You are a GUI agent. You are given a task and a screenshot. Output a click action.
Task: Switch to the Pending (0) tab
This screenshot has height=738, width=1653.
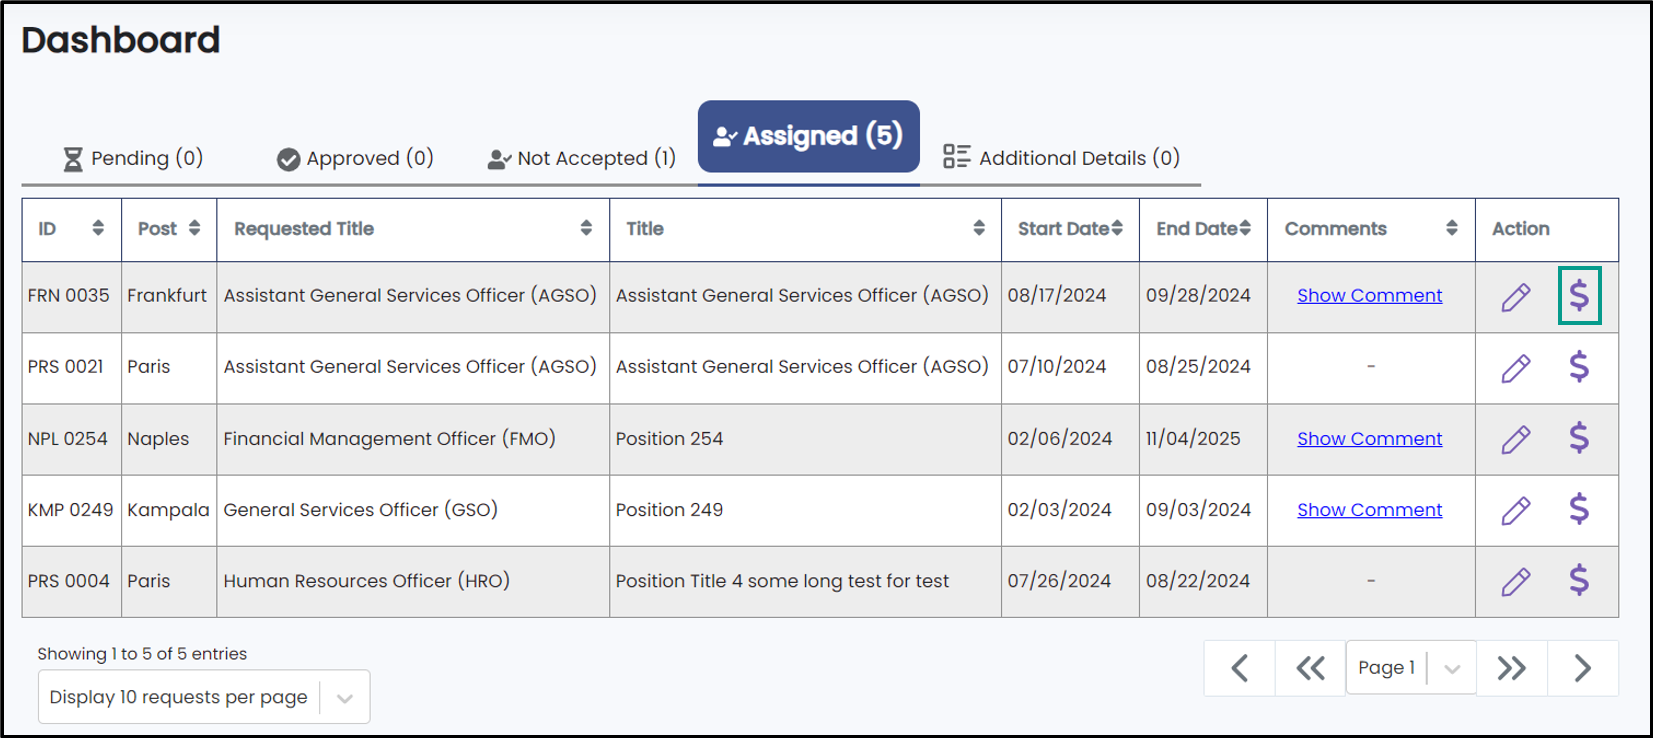(x=133, y=158)
